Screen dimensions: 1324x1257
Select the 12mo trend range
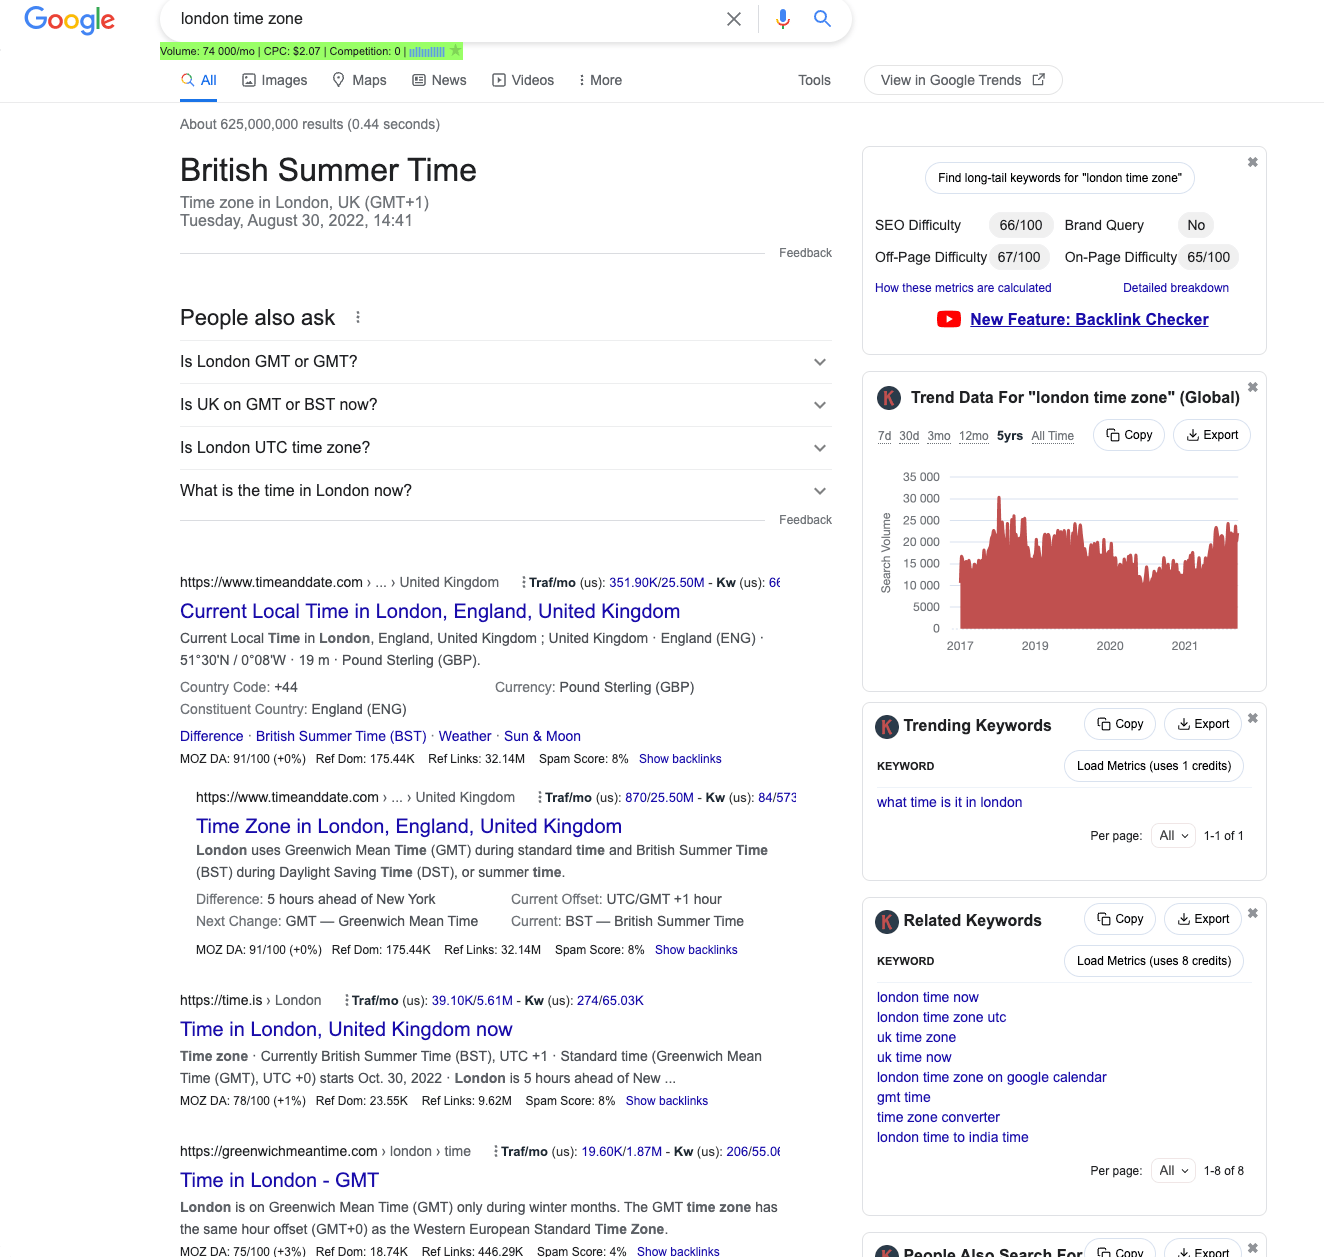(x=974, y=436)
